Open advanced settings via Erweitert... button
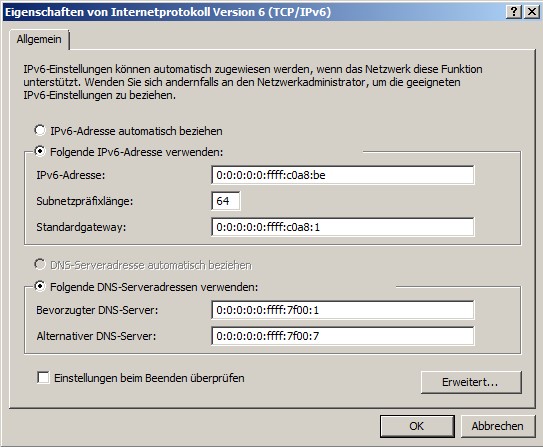This screenshot has width=543, height=447. (x=471, y=382)
